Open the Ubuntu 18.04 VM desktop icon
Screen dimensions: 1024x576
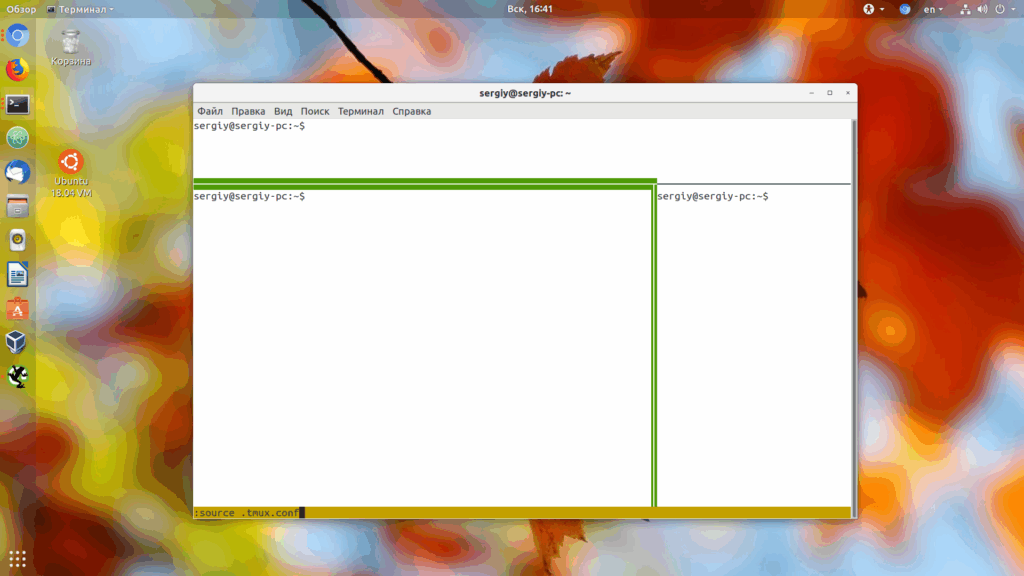[71, 174]
